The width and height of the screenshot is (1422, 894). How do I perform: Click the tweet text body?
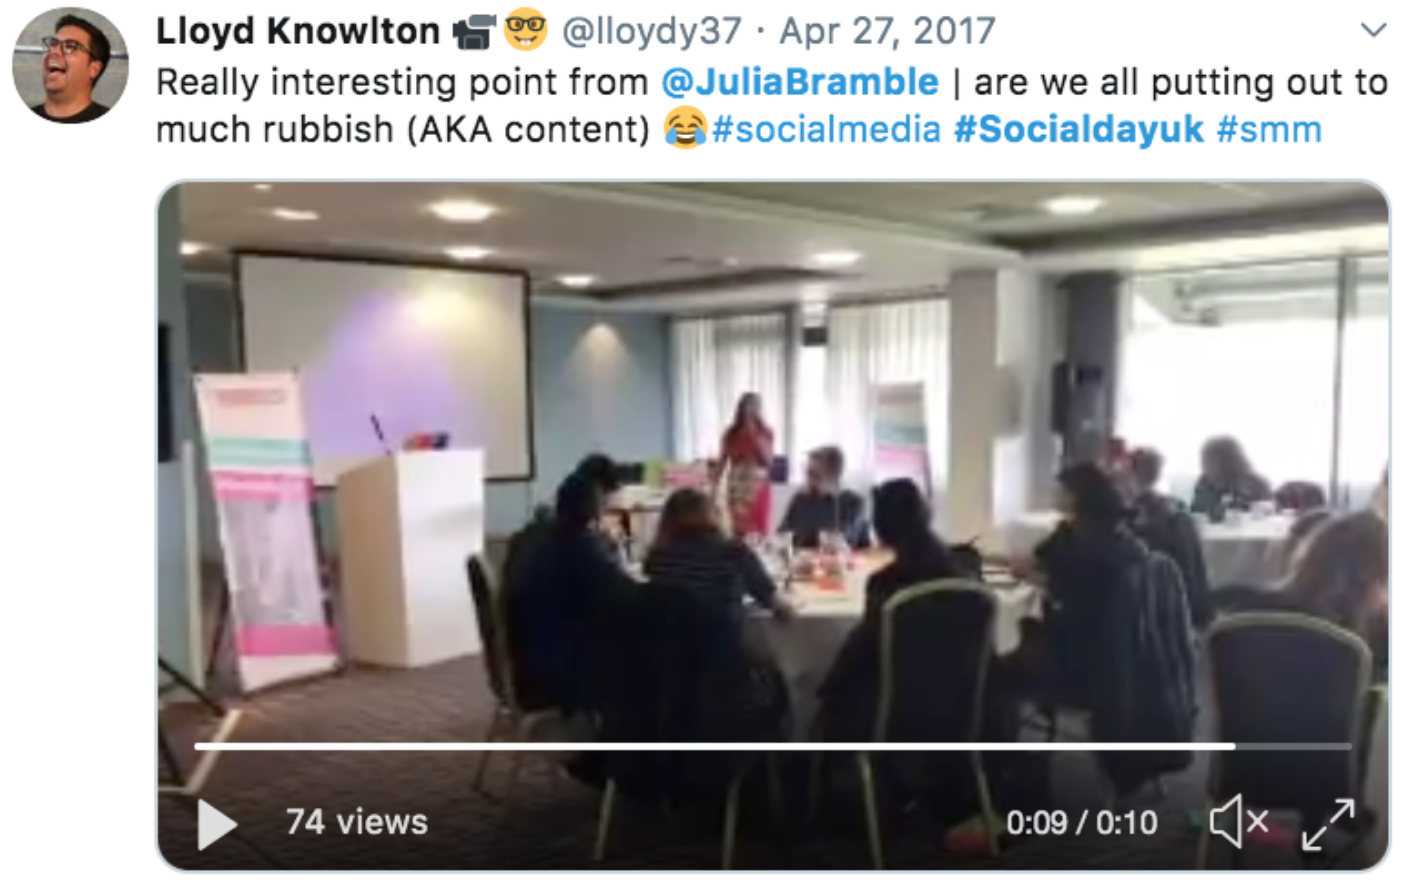pyautogui.click(x=772, y=105)
